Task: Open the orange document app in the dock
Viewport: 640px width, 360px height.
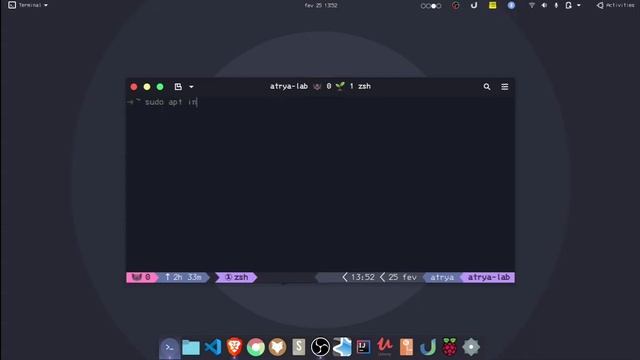Action: point(406,347)
